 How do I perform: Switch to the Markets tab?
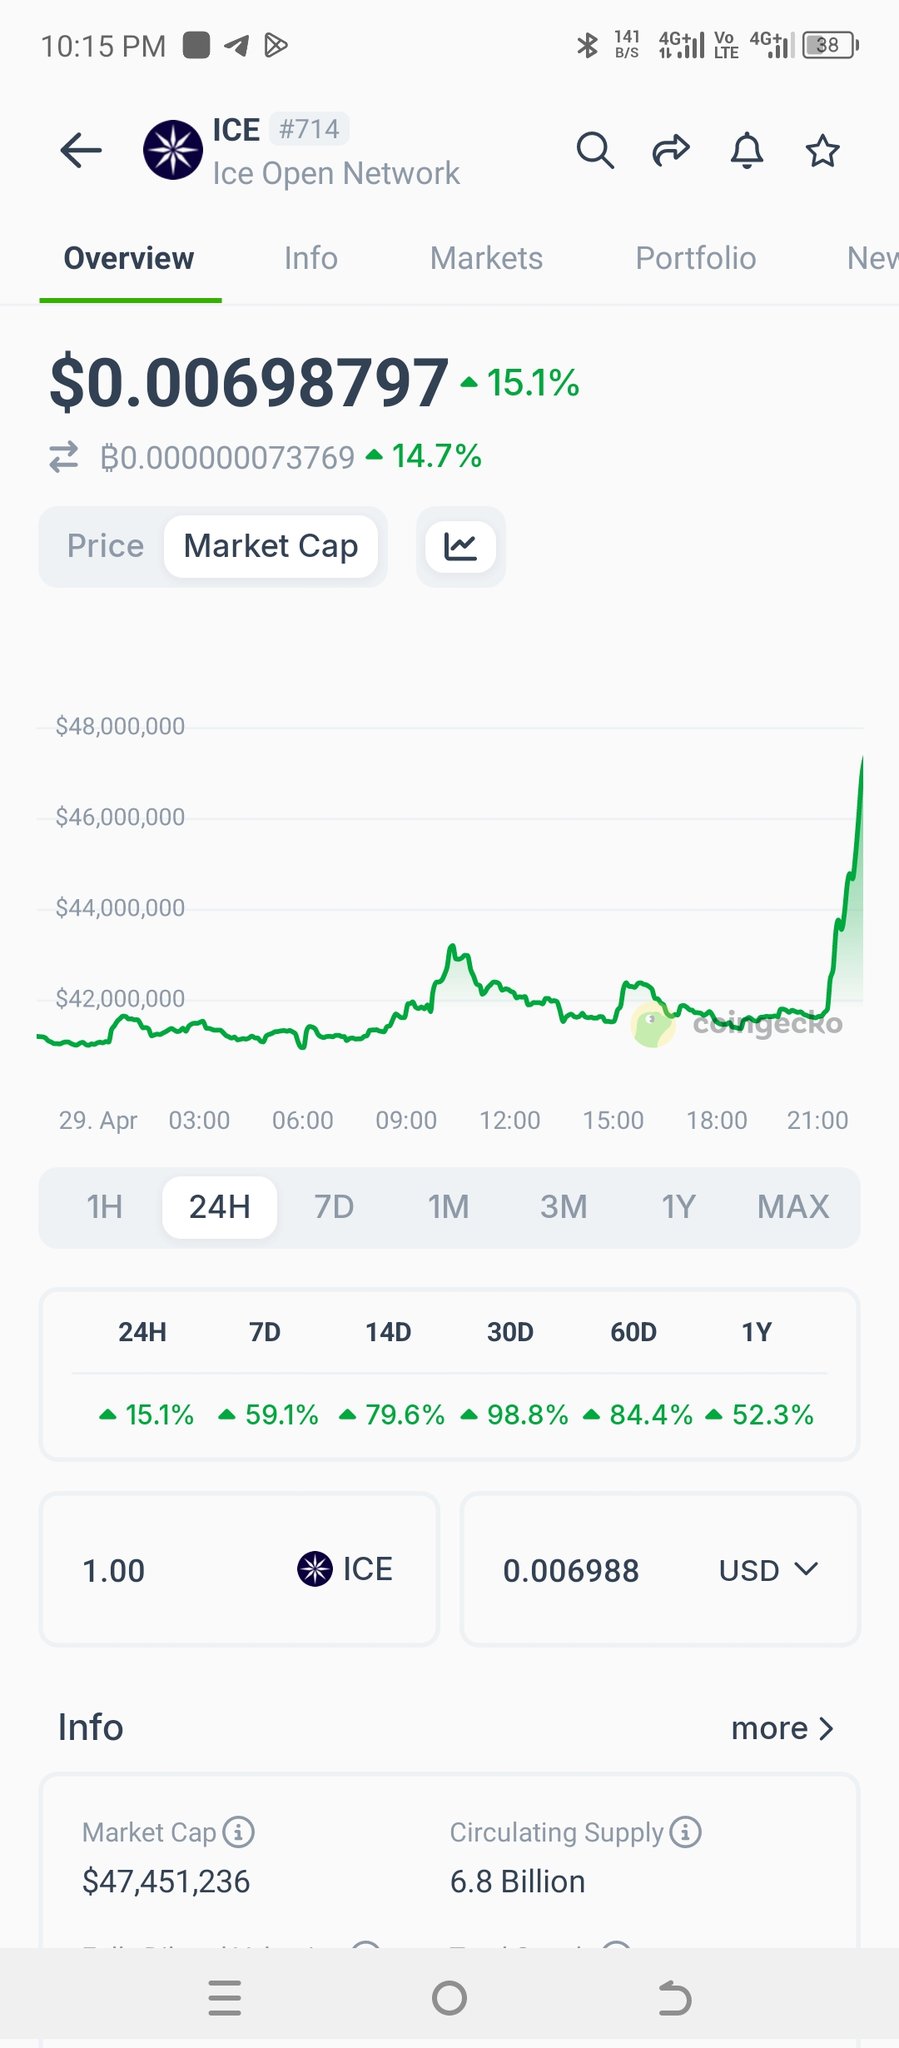pyautogui.click(x=486, y=258)
